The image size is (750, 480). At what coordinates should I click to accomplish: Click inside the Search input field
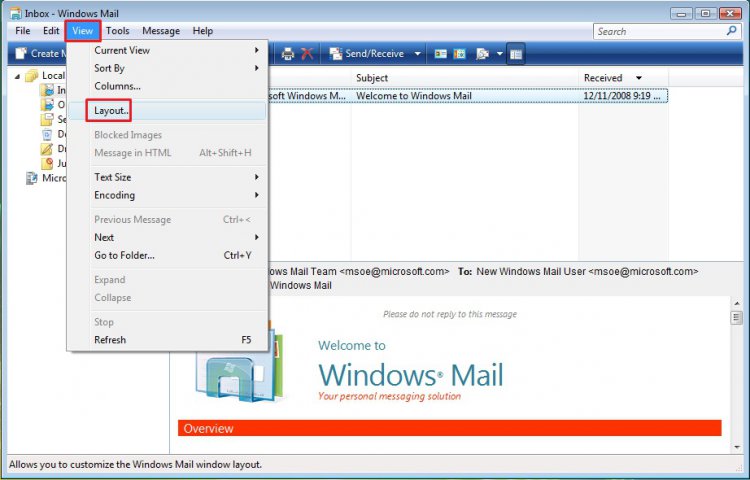(x=659, y=31)
